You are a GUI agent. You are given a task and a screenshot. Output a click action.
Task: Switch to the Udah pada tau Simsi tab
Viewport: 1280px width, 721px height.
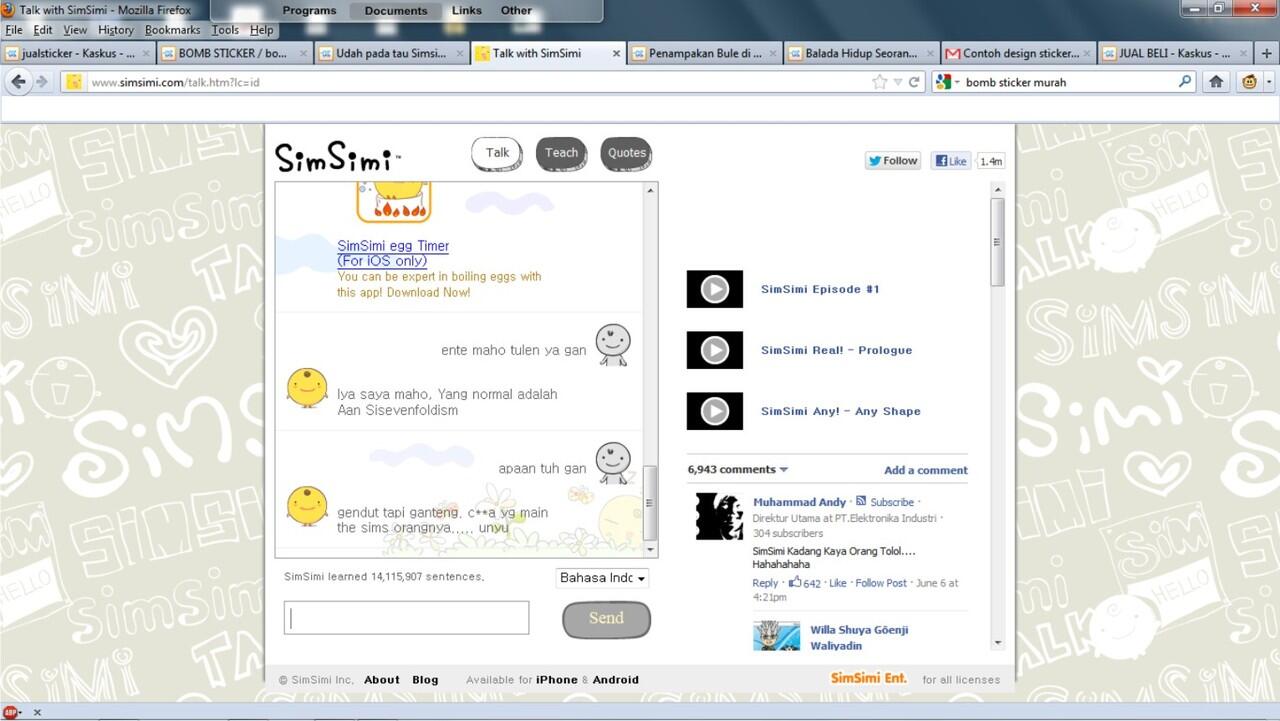tap(392, 53)
